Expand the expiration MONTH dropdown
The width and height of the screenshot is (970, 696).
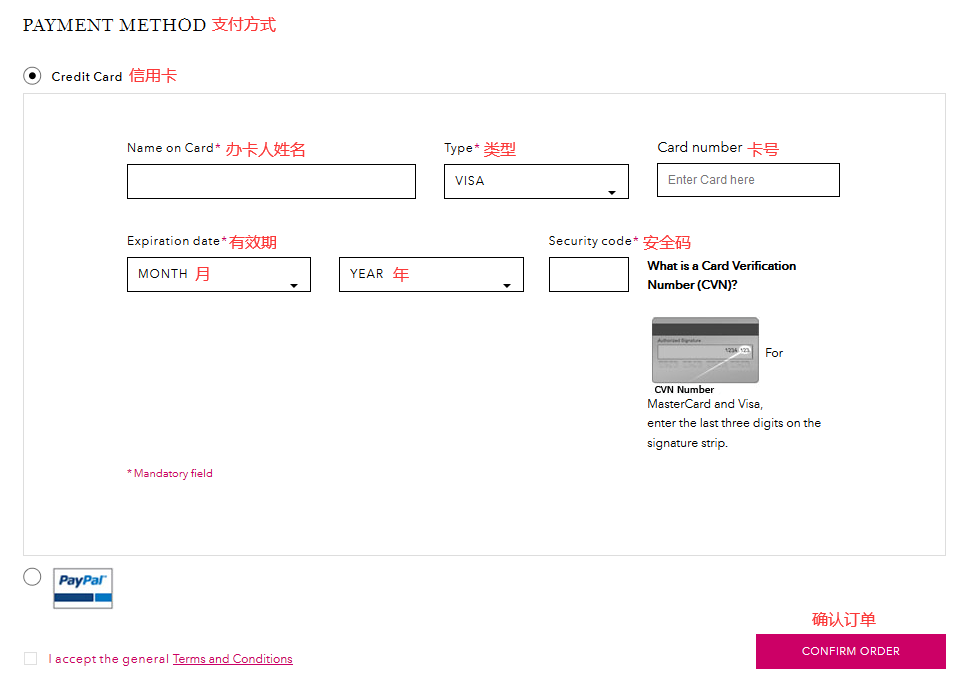[218, 274]
